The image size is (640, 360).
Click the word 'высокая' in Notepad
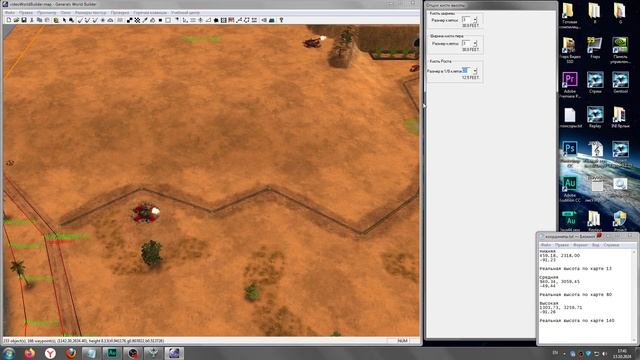548,303
